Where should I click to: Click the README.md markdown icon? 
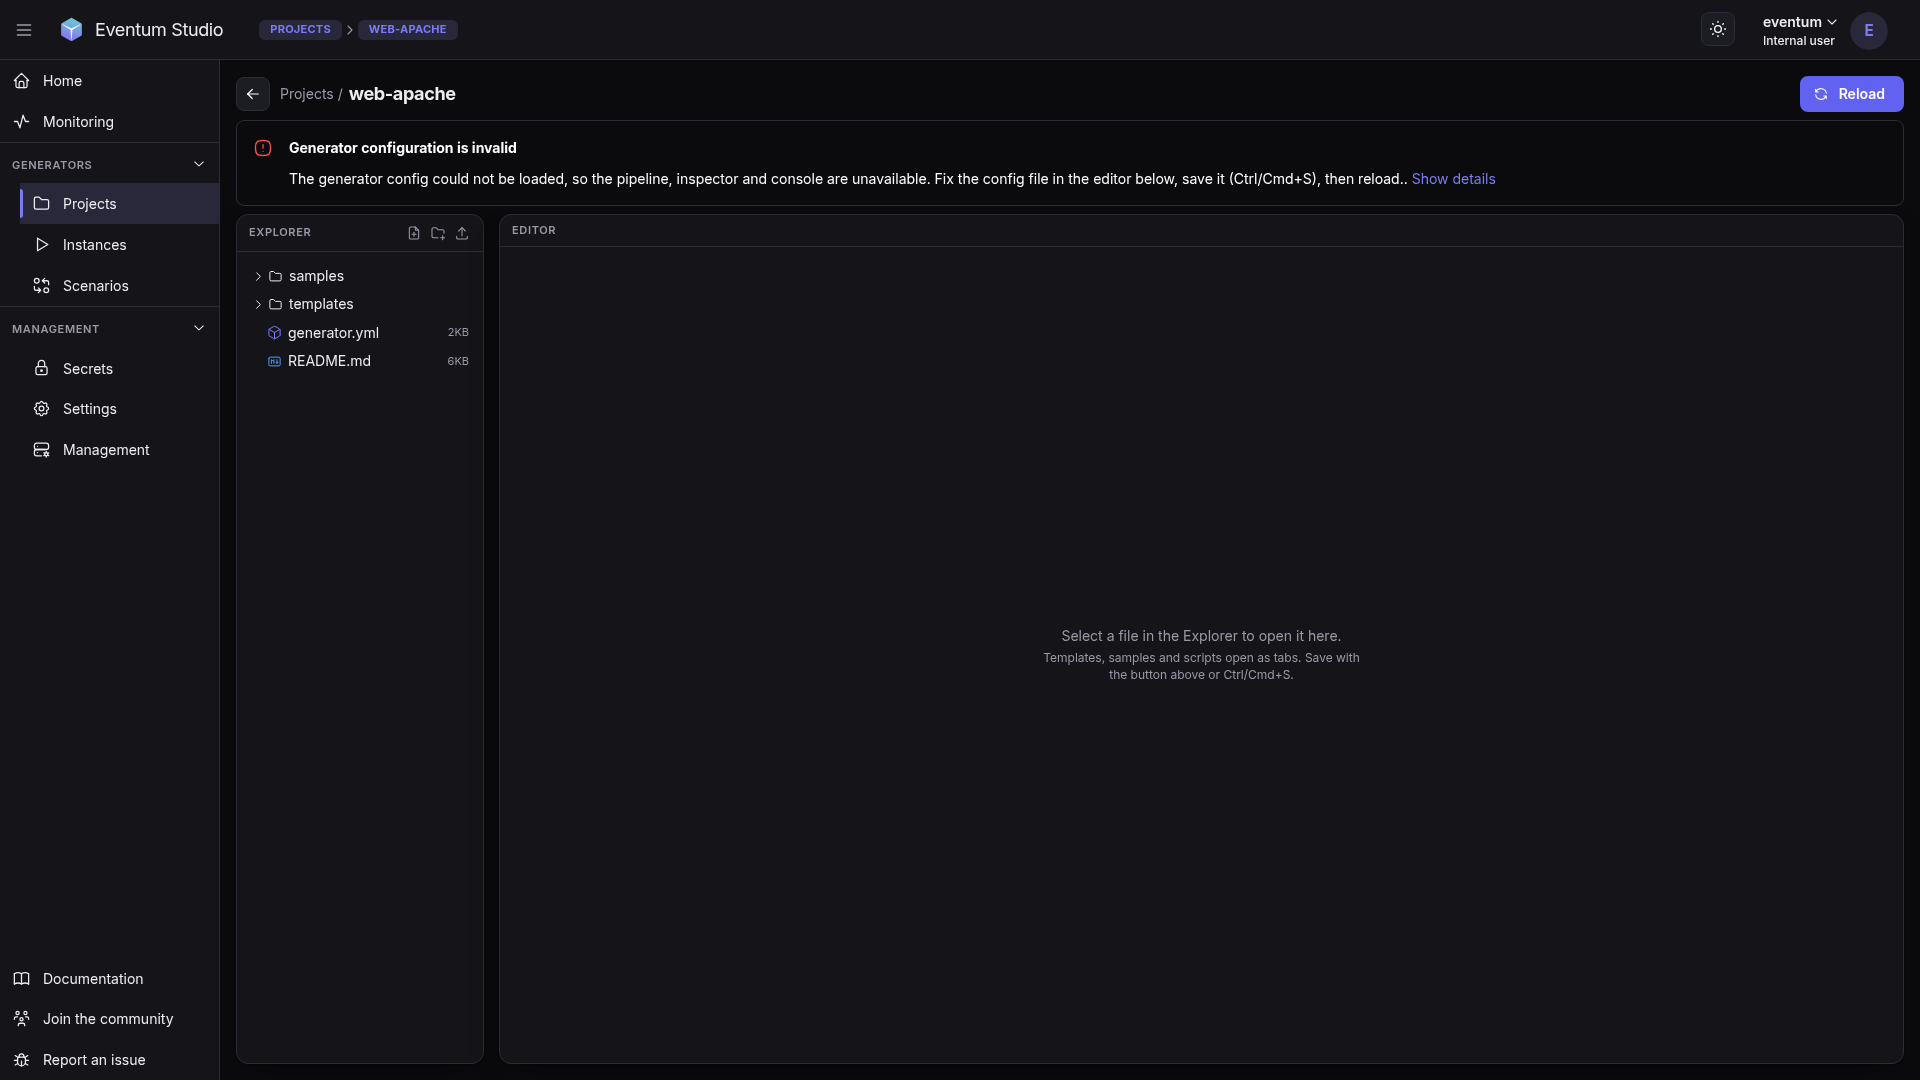pyautogui.click(x=274, y=361)
